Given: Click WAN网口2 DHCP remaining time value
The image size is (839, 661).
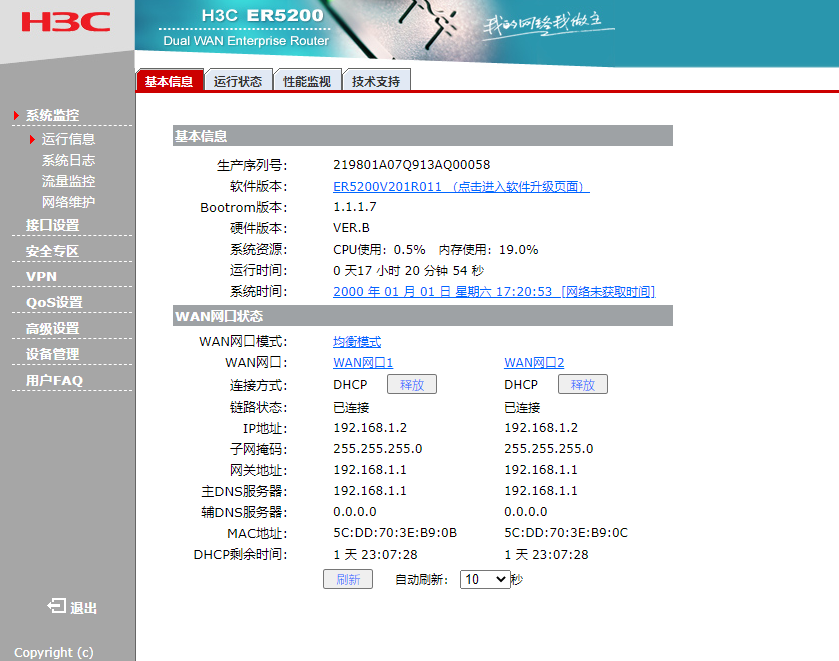Looking at the screenshot, I should click(546, 554).
